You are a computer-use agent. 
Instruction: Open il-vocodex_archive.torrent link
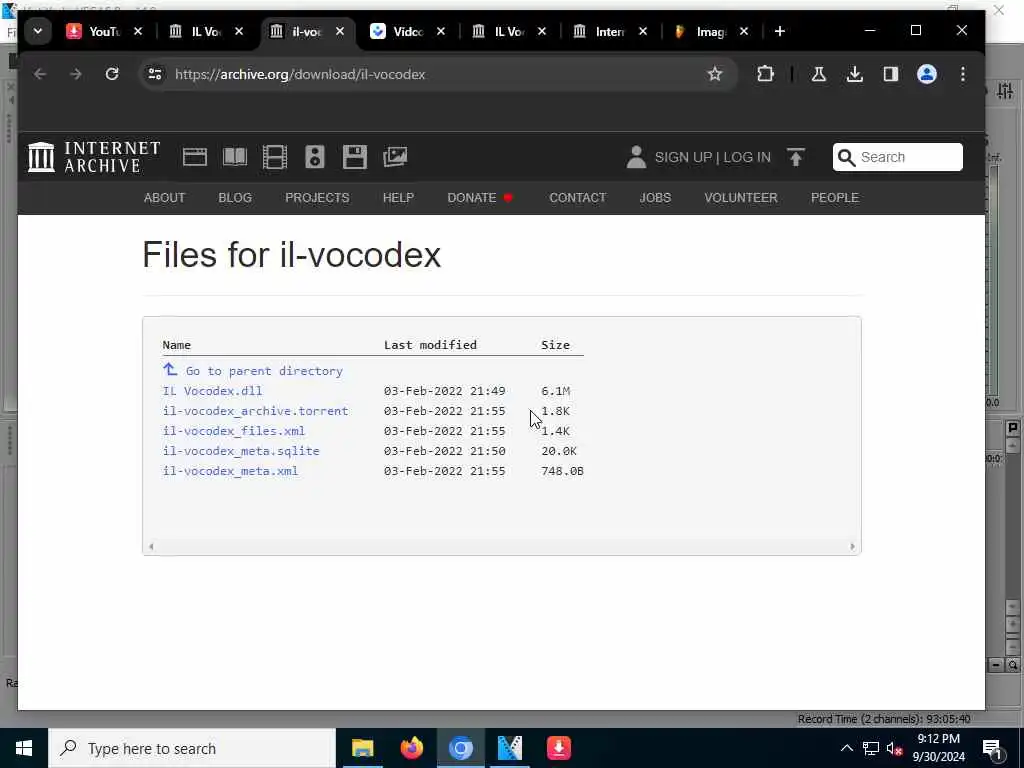255,411
